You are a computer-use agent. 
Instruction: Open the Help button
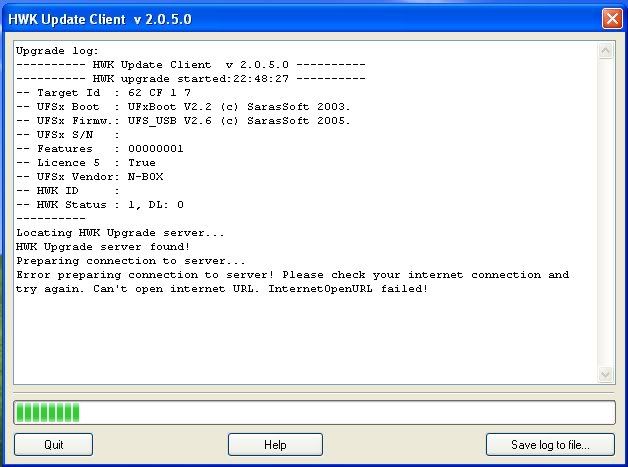[x=275, y=445]
